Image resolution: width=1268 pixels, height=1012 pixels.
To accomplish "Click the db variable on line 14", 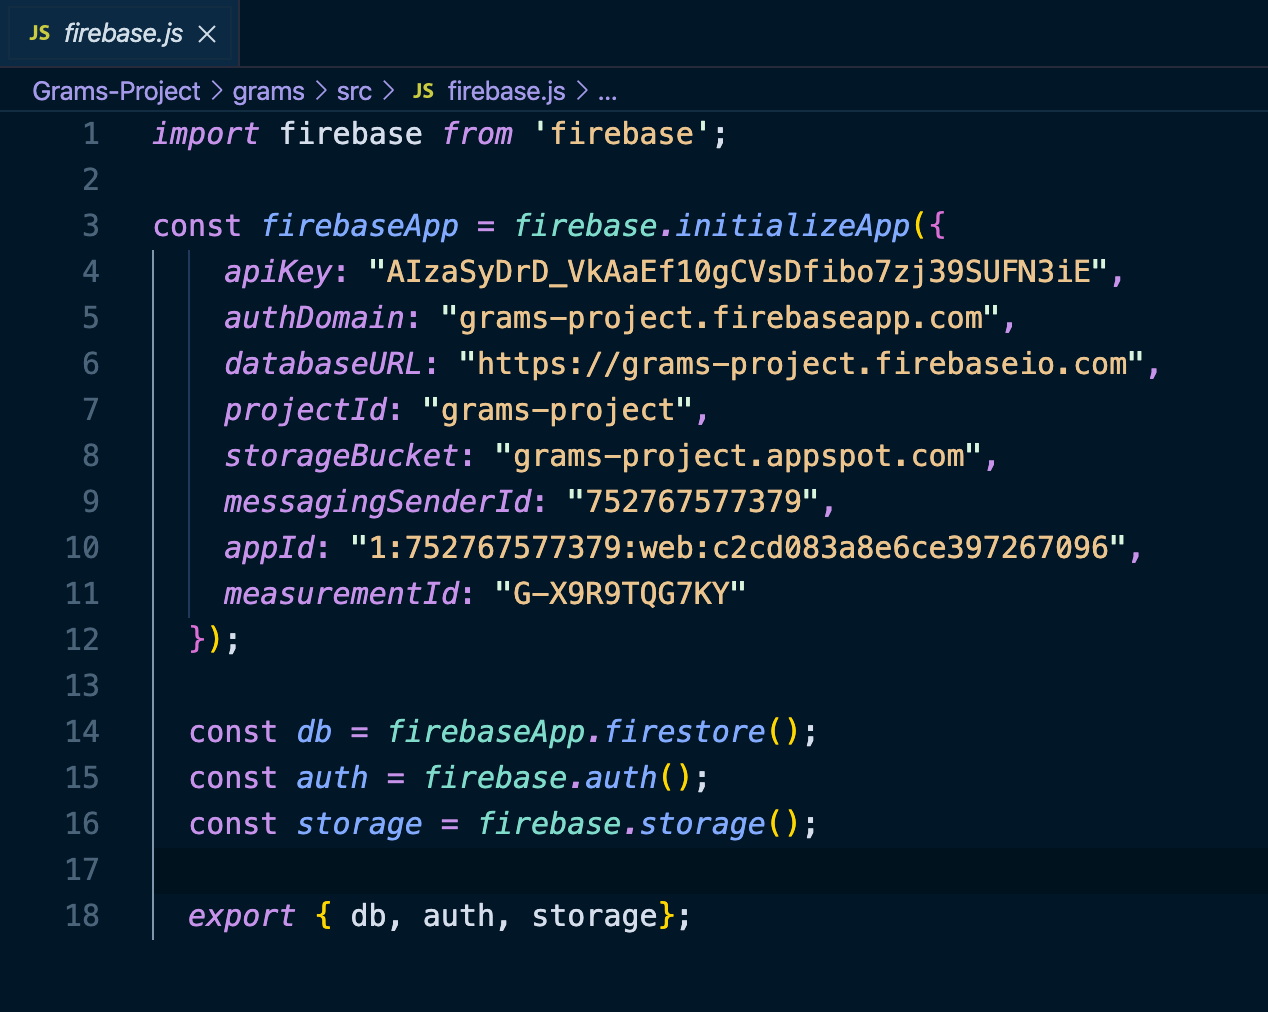I will click(314, 732).
